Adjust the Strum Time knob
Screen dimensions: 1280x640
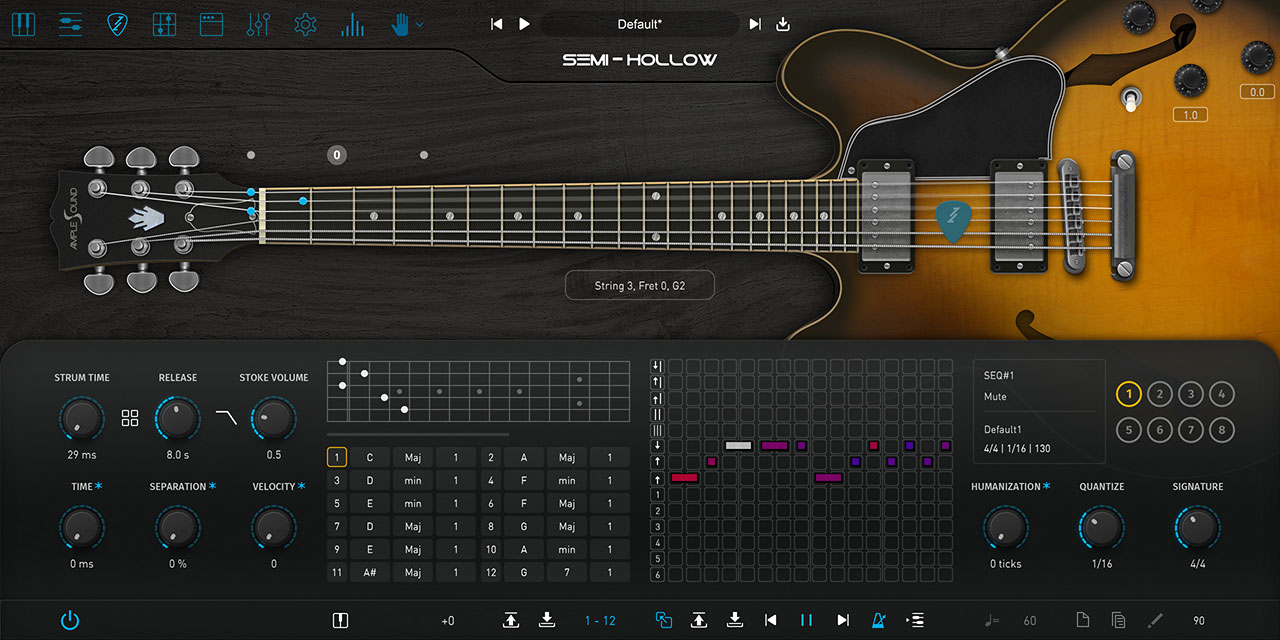pos(81,419)
